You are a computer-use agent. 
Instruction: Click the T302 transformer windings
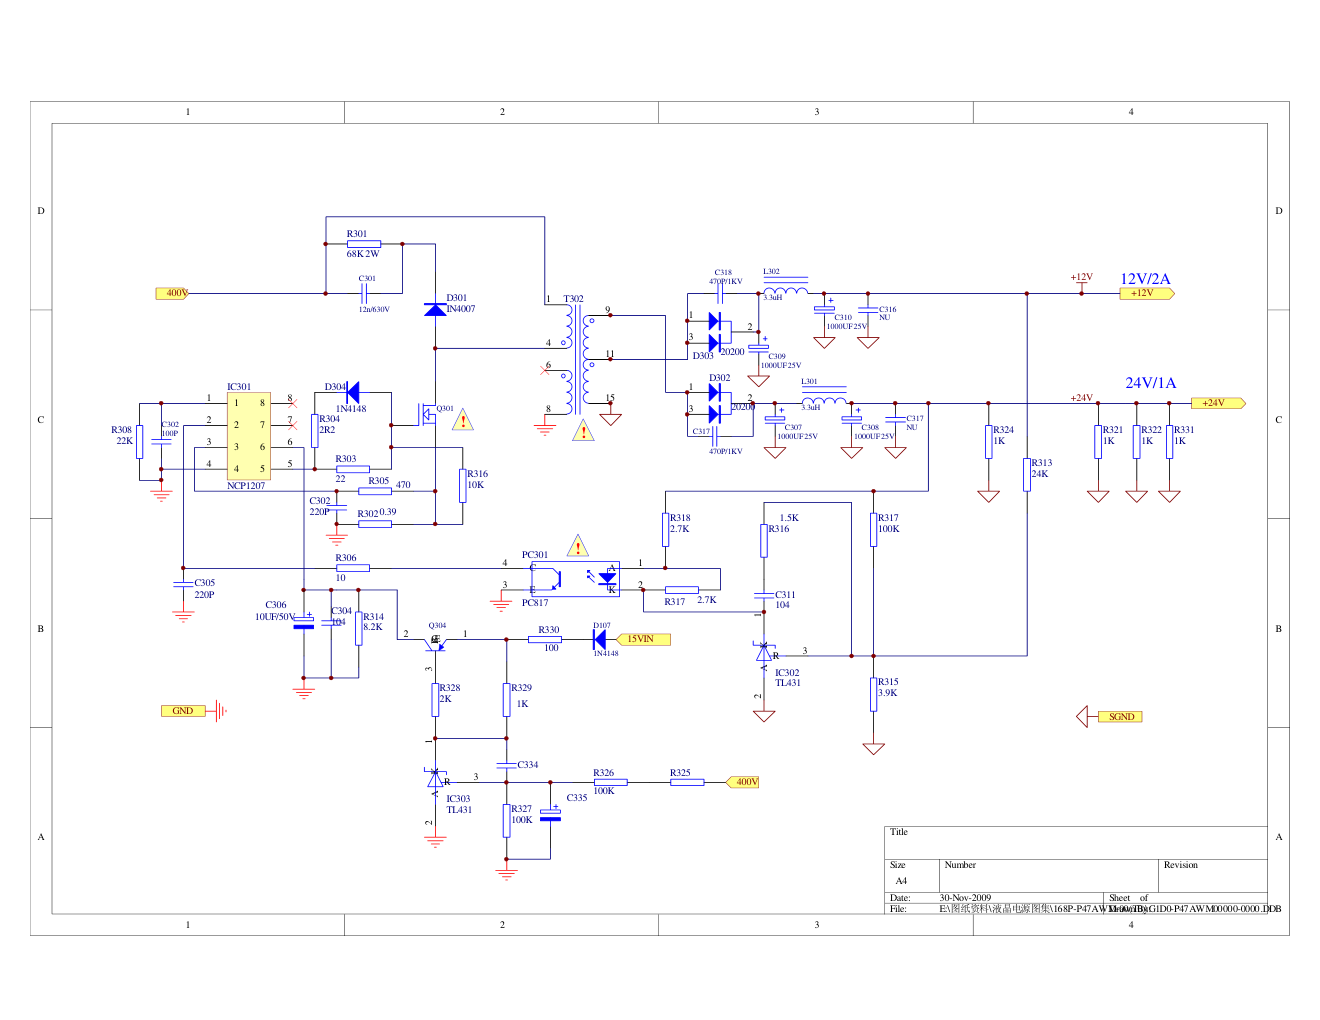pos(577,360)
